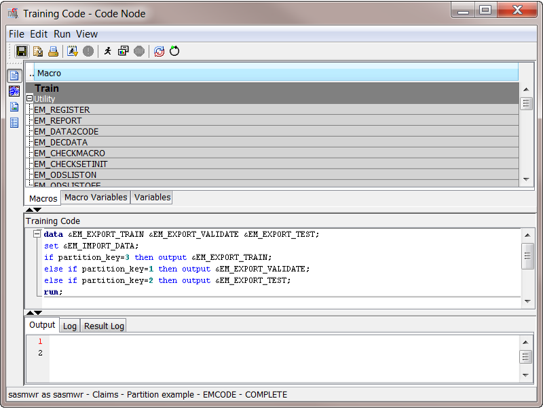Click the gray octagon Stop toolbar icon
Image resolution: width=543 pixels, height=408 pixels.
point(139,51)
